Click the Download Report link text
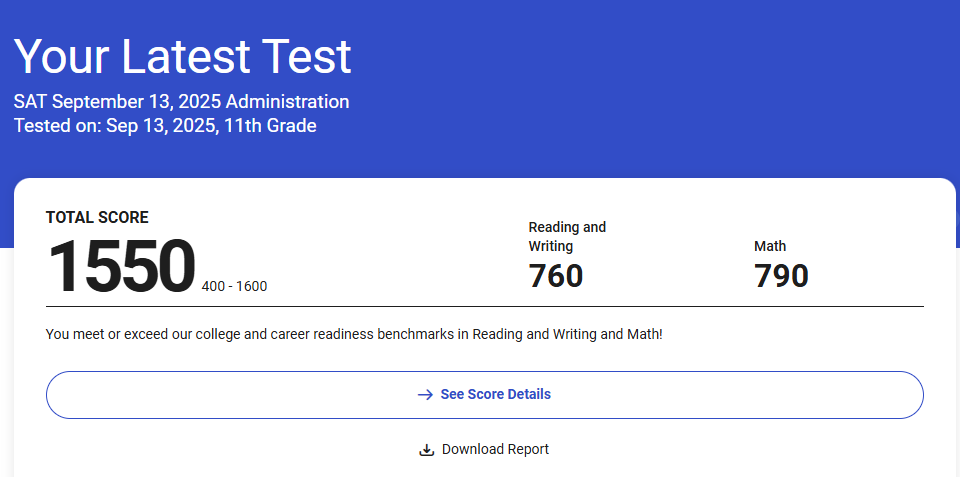 coord(495,450)
